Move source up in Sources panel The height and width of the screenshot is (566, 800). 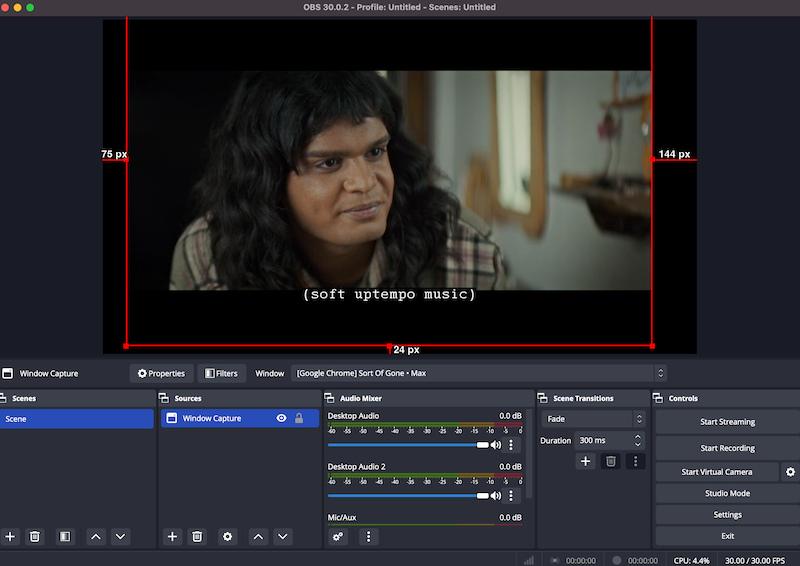[x=258, y=536]
